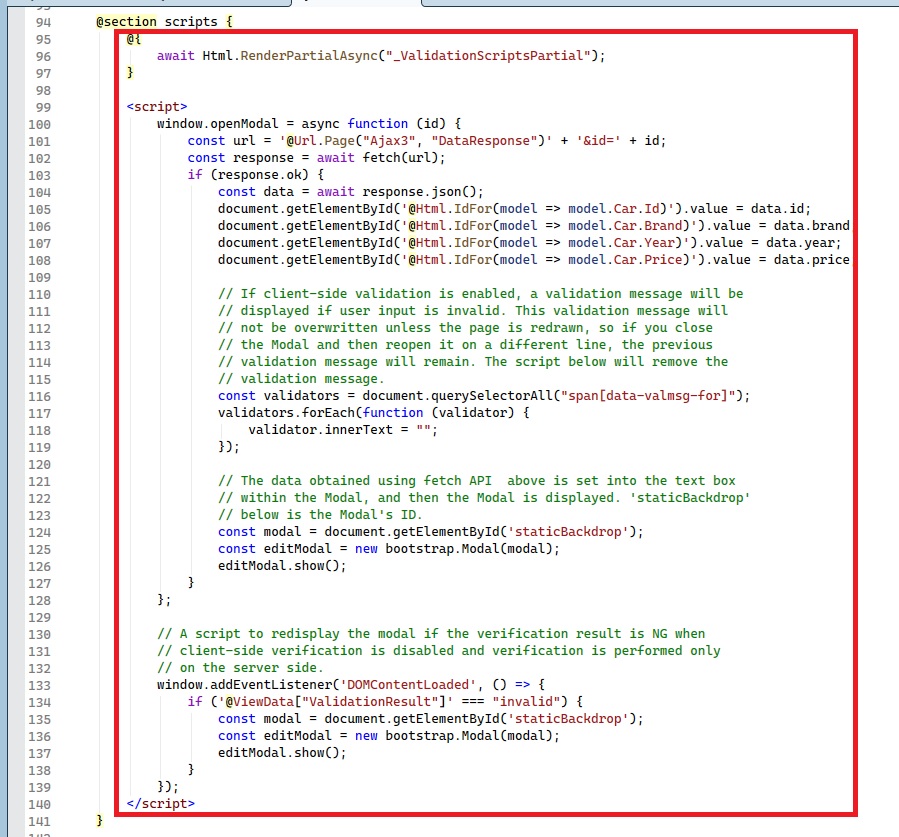This screenshot has height=837, width=899.
Task: Click the '&id=' string literal
Action: coord(599,140)
